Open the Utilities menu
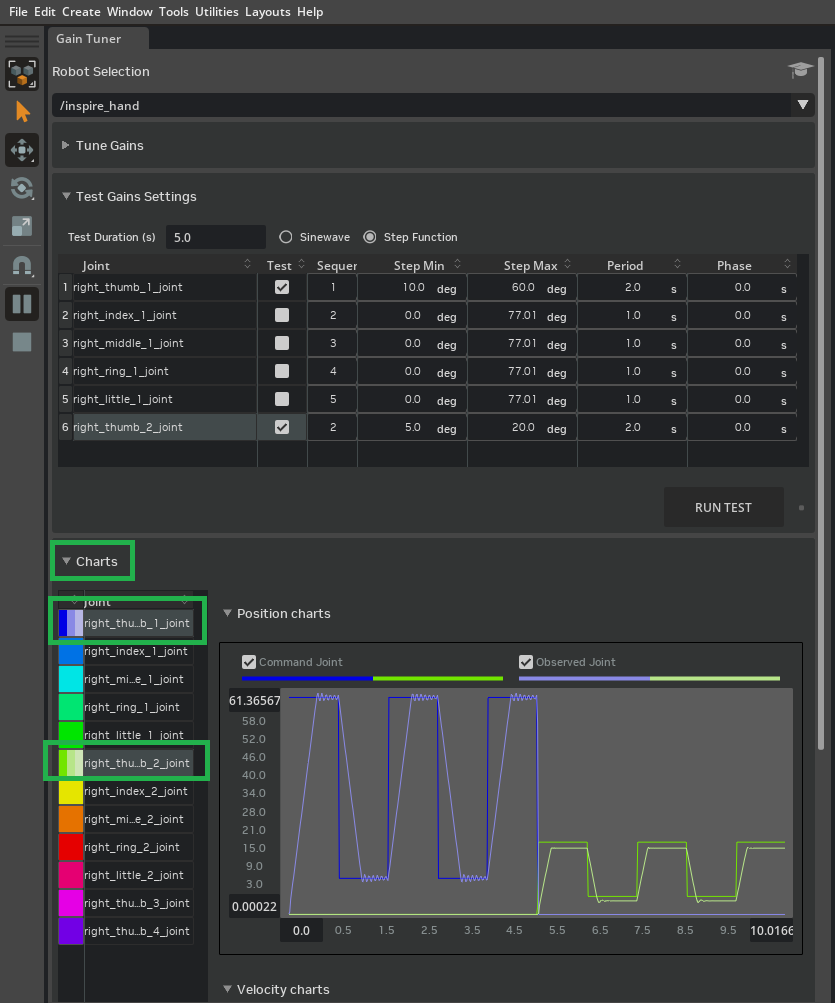The width and height of the screenshot is (835, 1003). tap(216, 12)
